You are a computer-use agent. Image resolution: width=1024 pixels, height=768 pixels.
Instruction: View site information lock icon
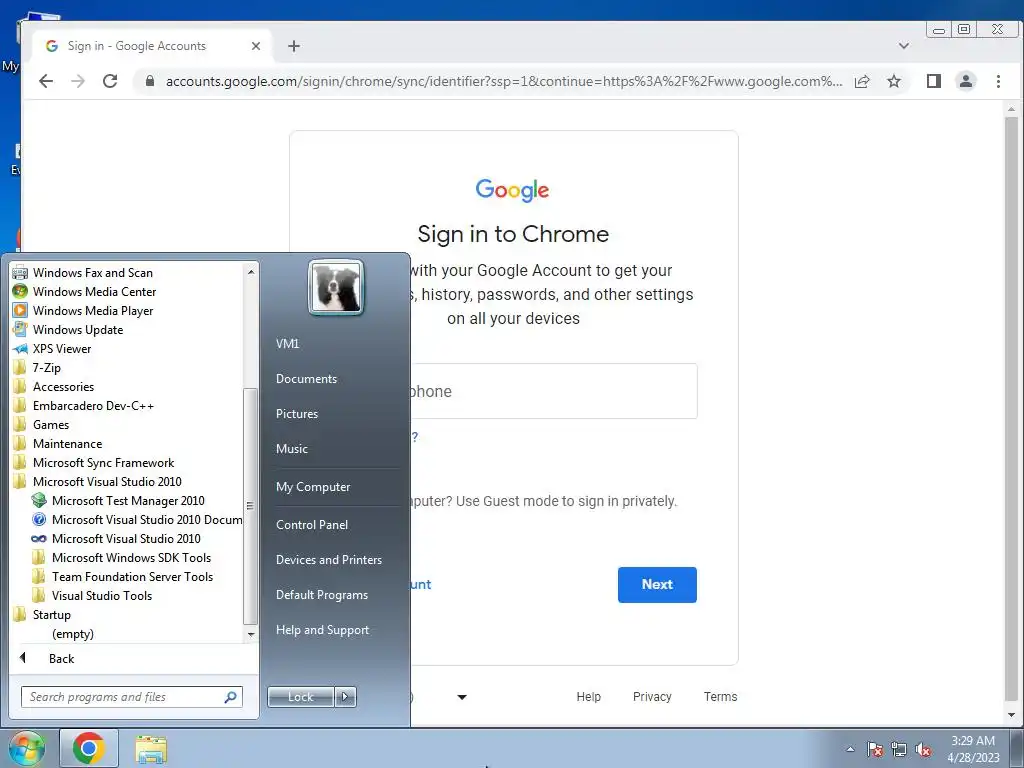(x=150, y=81)
